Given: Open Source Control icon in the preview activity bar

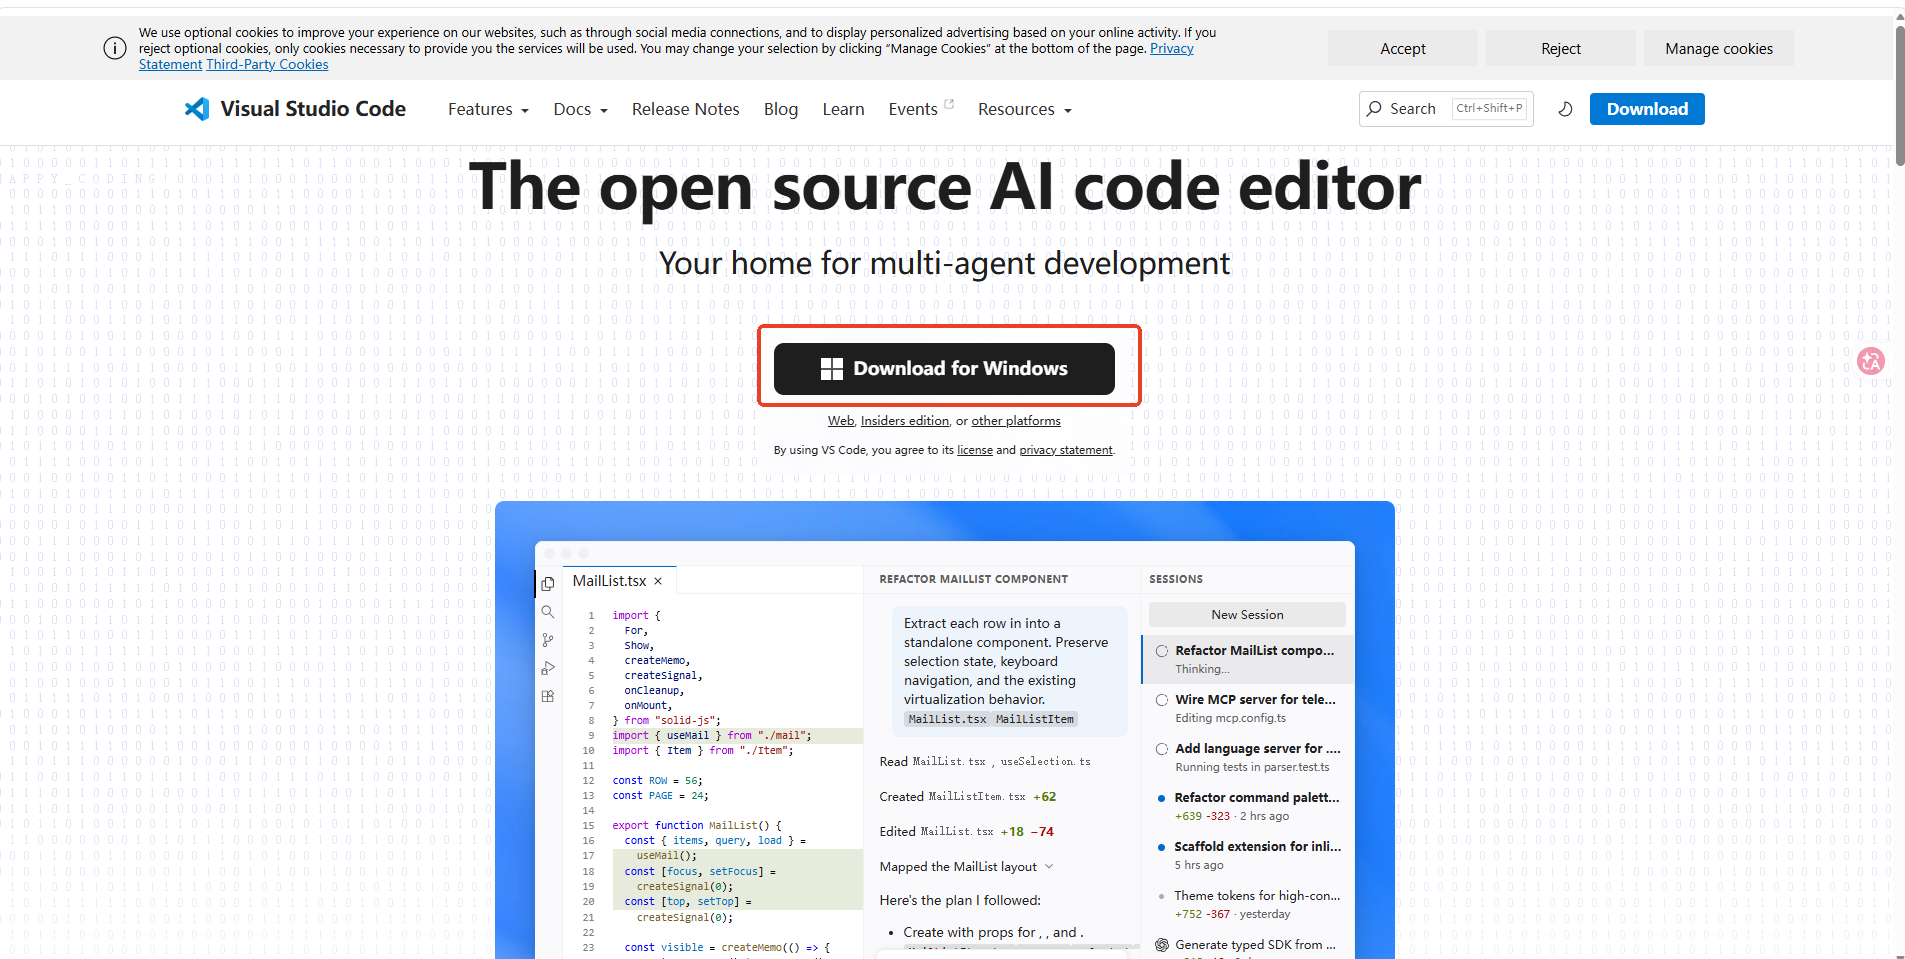Looking at the screenshot, I should (548, 640).
